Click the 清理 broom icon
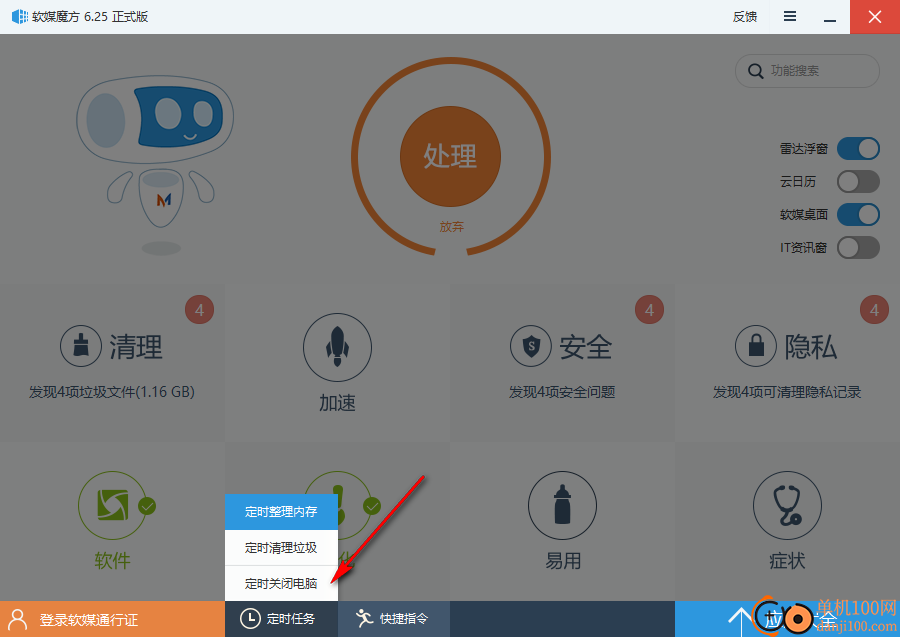 coord(81,346)
